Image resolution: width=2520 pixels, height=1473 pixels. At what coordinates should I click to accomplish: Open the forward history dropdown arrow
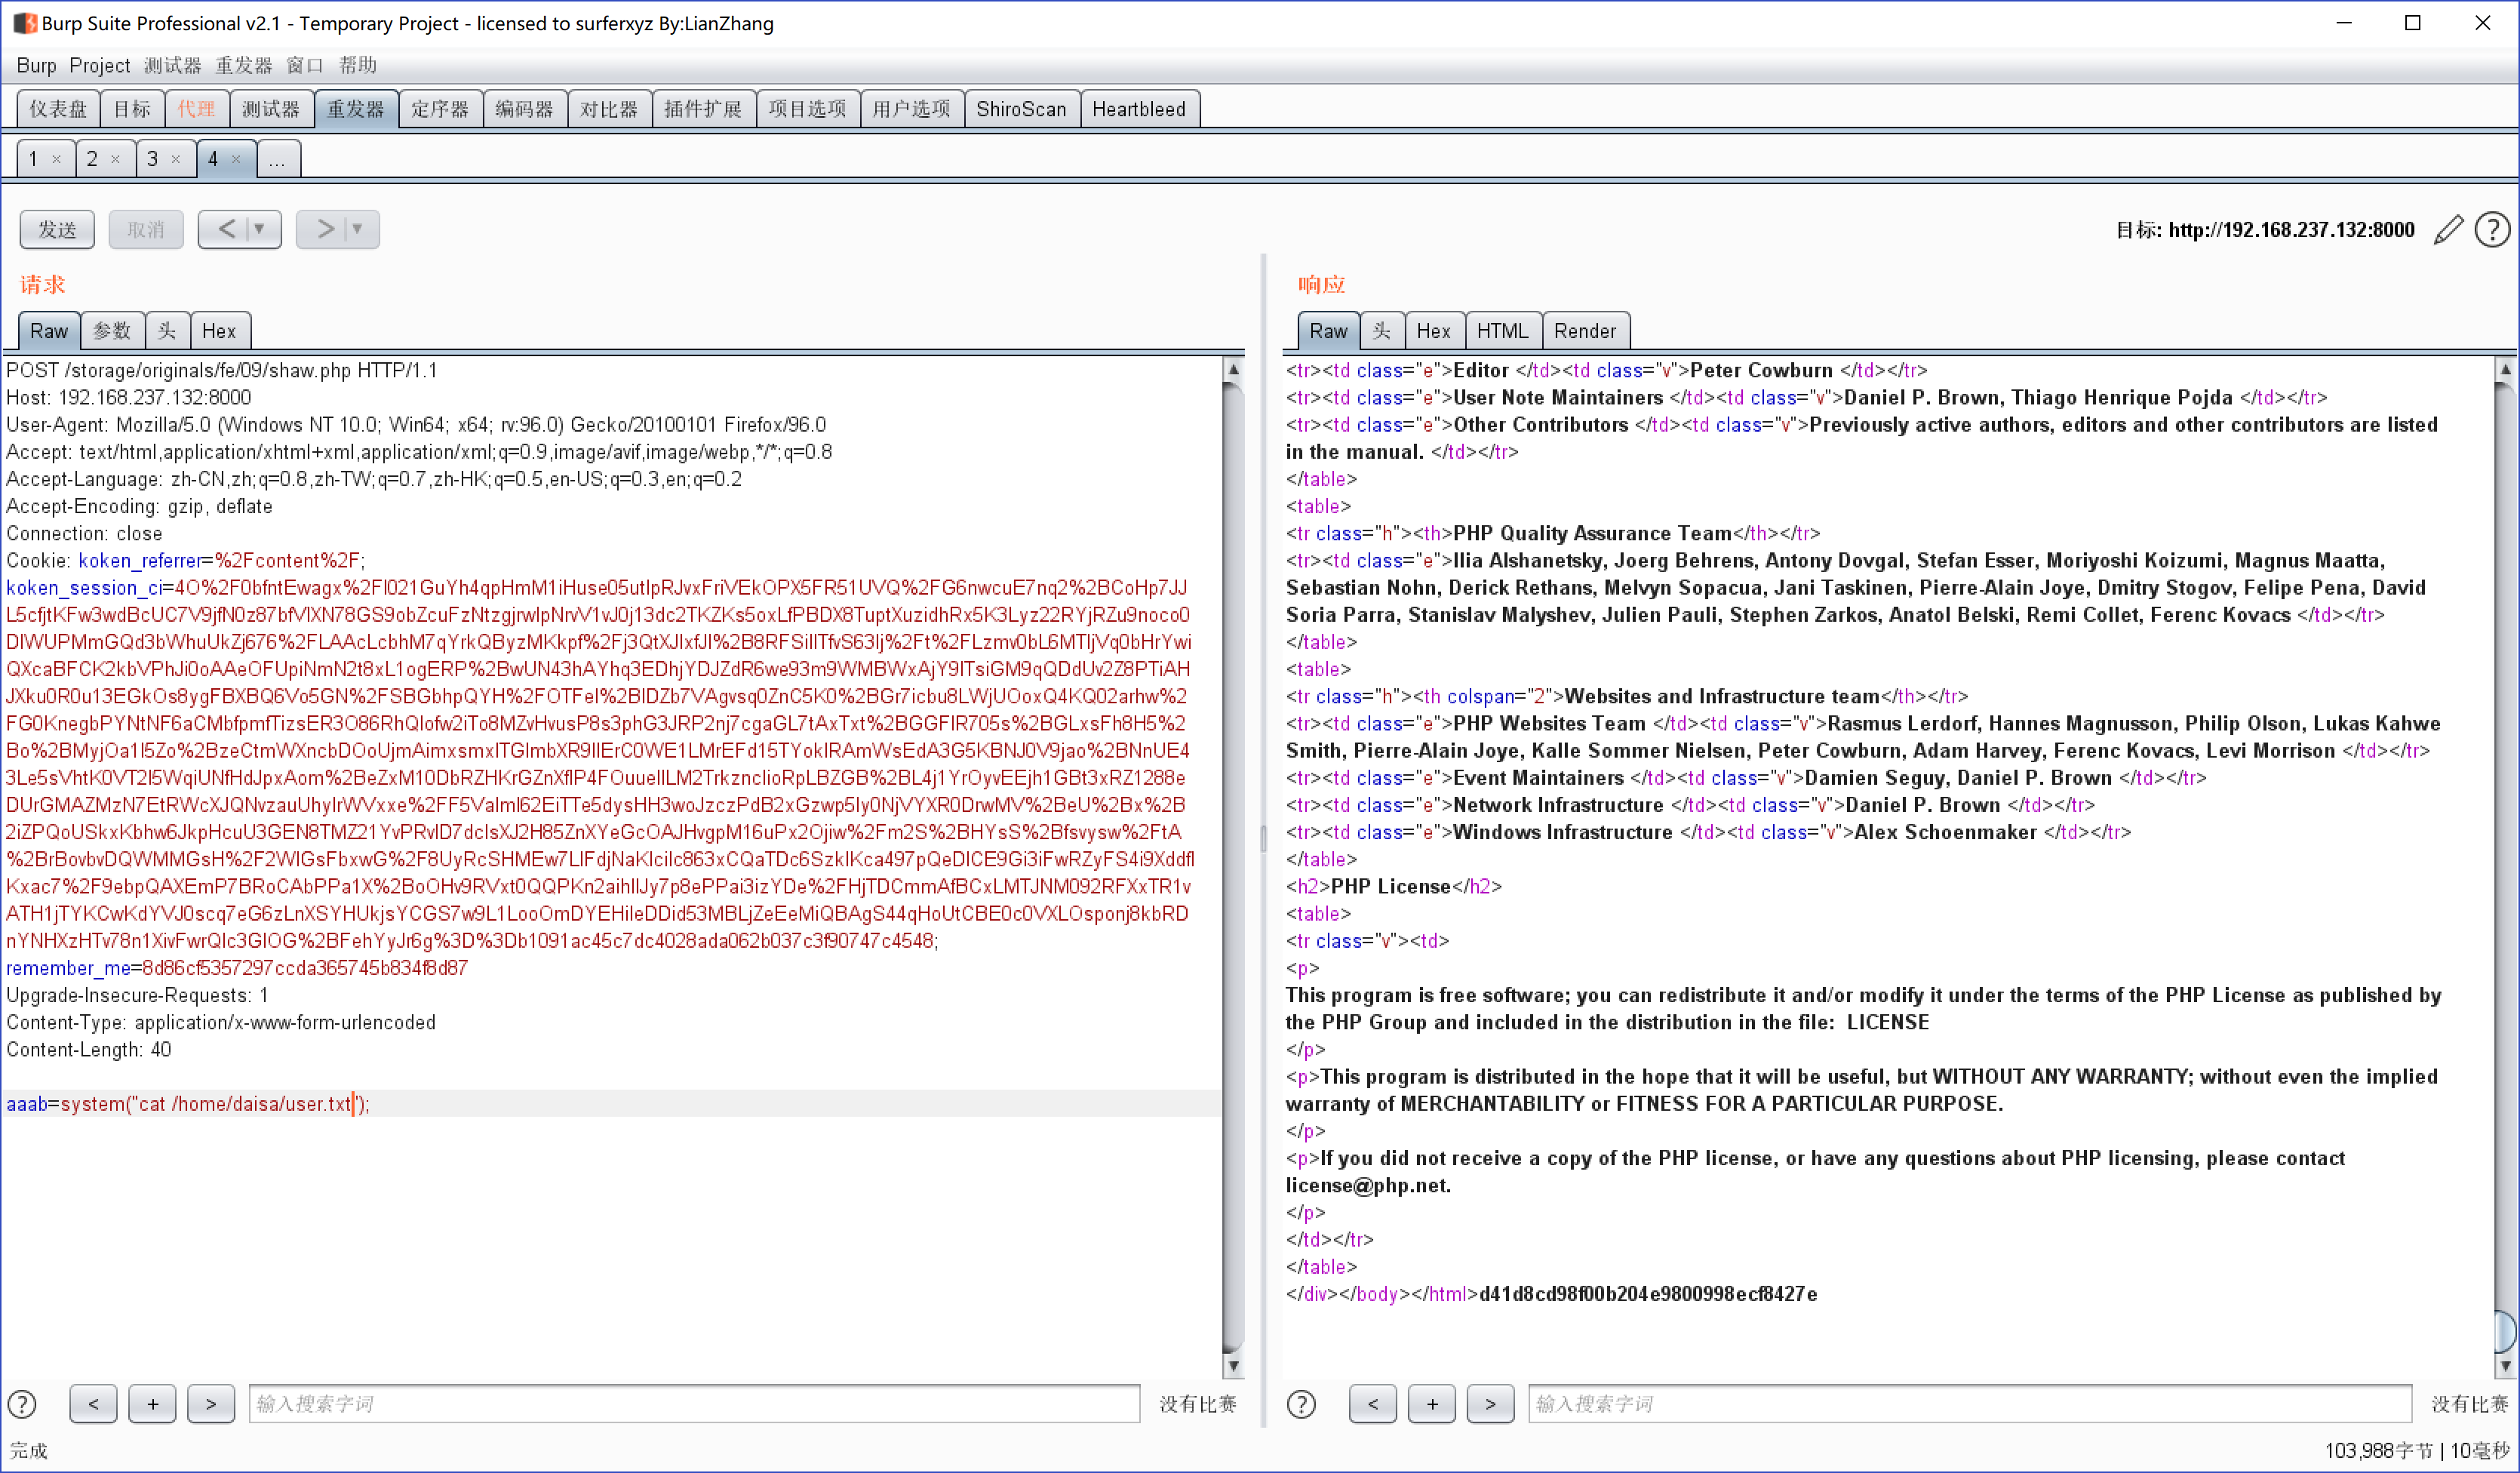pos(358,229)
